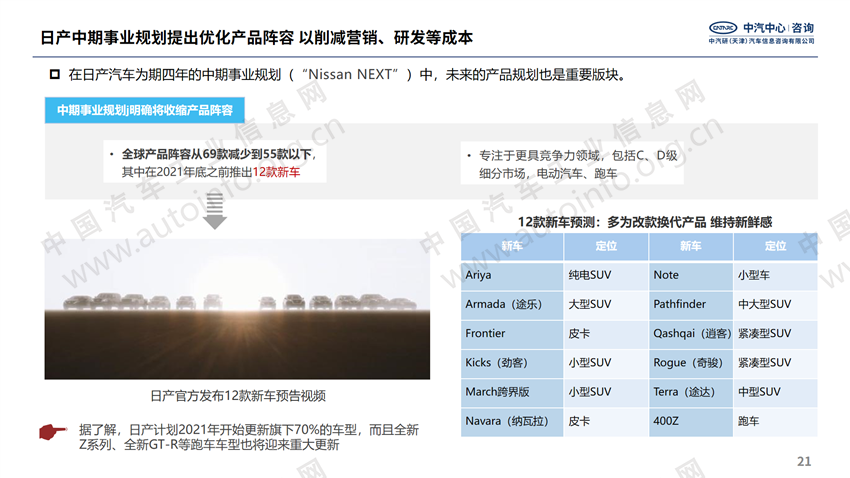The image size is (850, 478).
Task: Select the 中型SUV cell
Action: tap(775, 392)
